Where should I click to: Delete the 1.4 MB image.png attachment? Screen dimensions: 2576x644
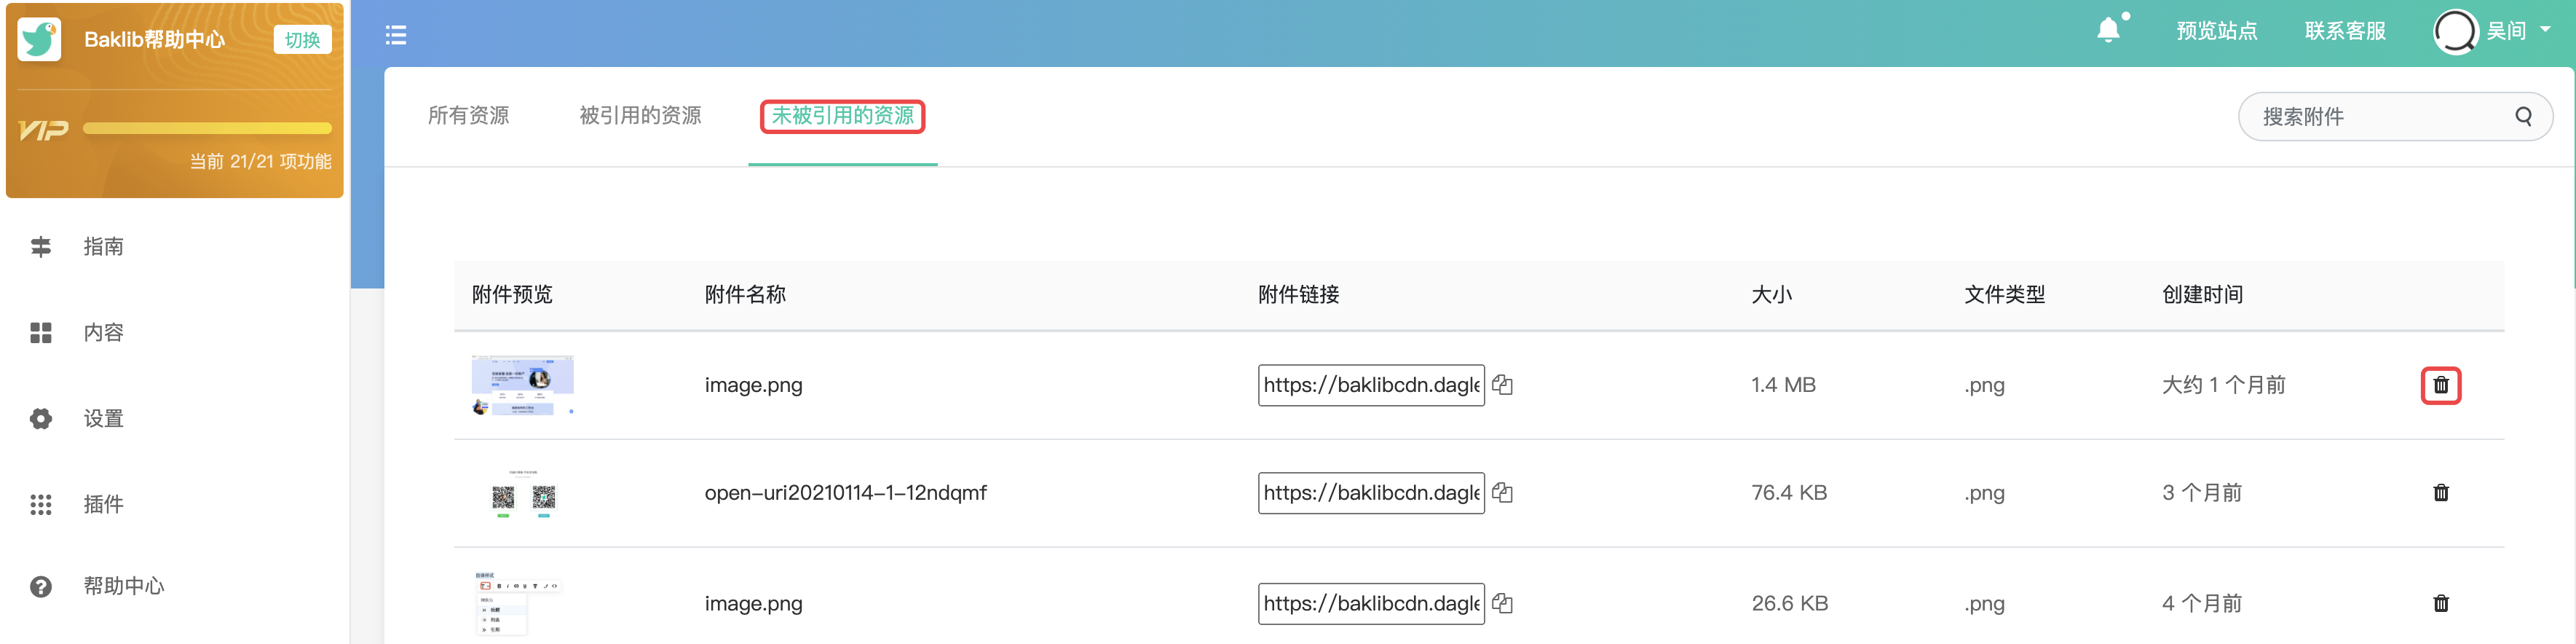(2440, 385)
